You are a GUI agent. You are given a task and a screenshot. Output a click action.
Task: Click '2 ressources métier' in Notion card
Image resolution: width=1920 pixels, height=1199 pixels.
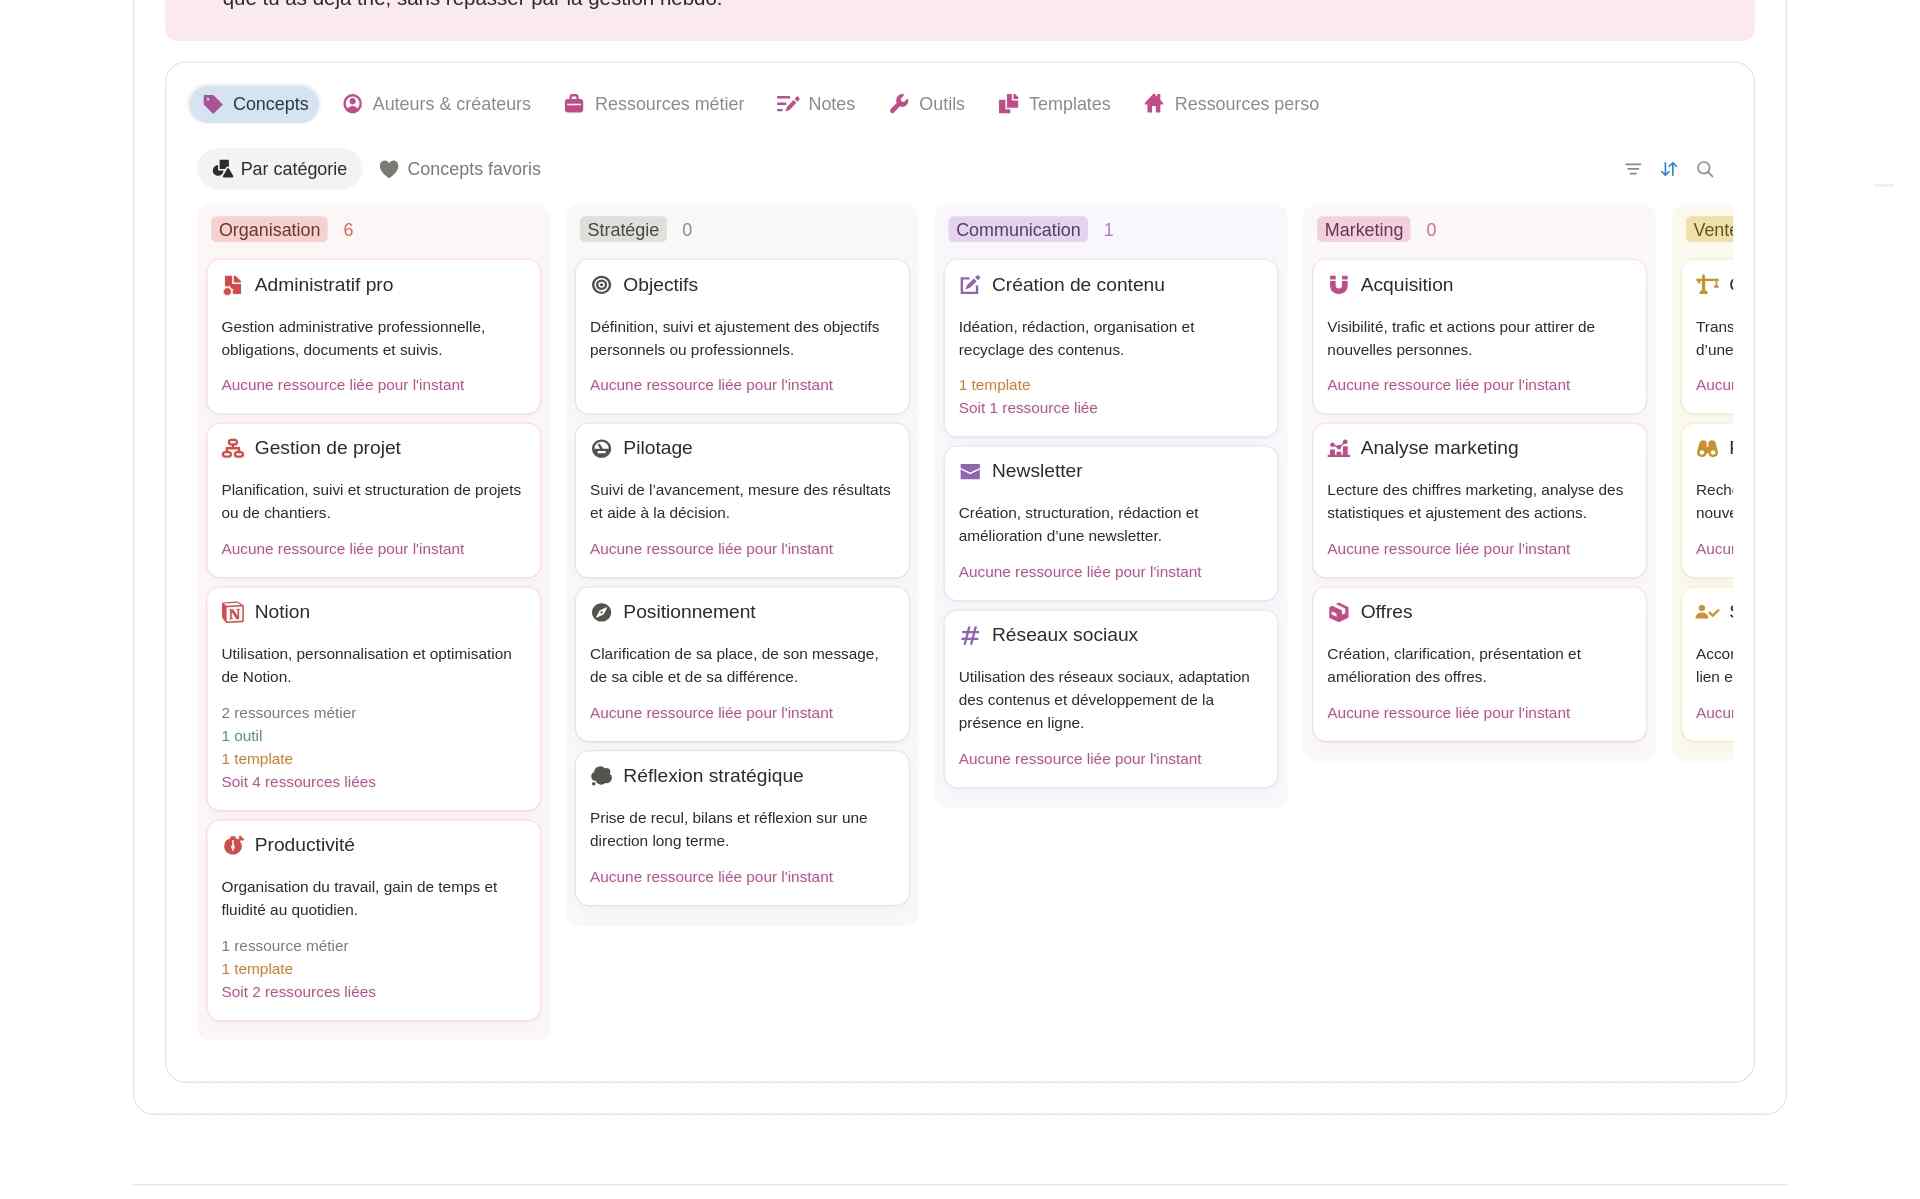289,713
